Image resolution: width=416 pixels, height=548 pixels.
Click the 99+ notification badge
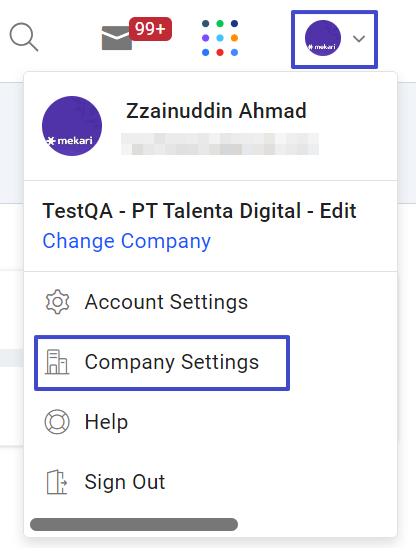pos(150,29)
